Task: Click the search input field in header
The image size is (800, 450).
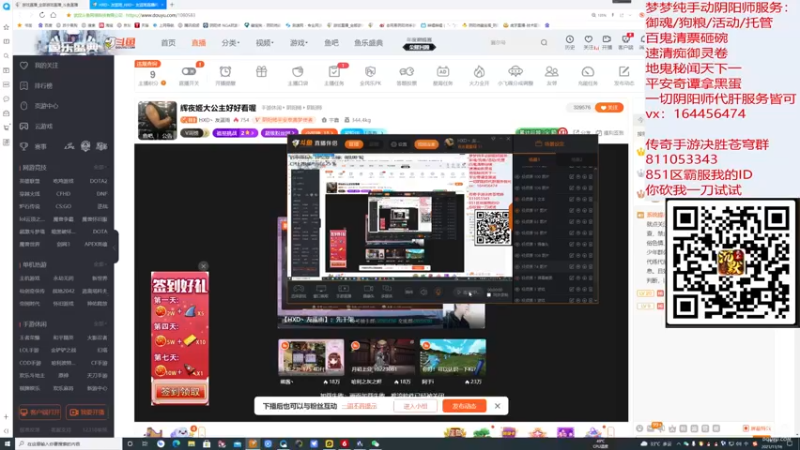Action: [x=512, y=43]
